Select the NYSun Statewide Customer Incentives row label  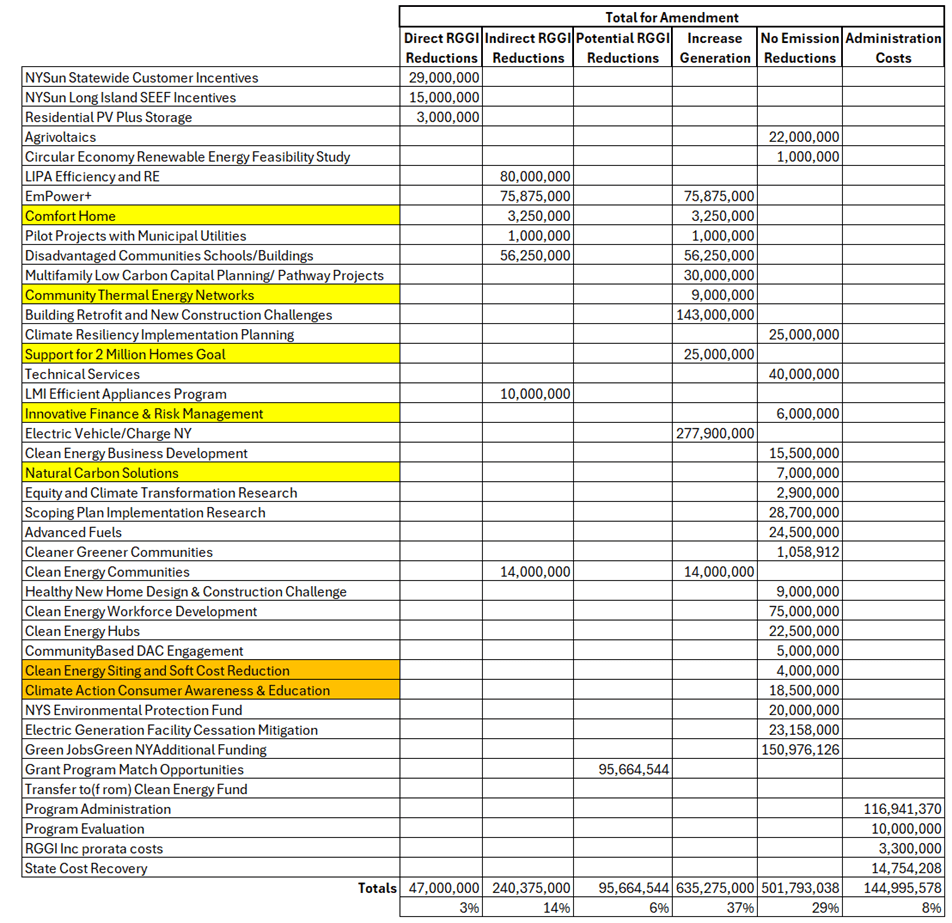tap(141, 78)
